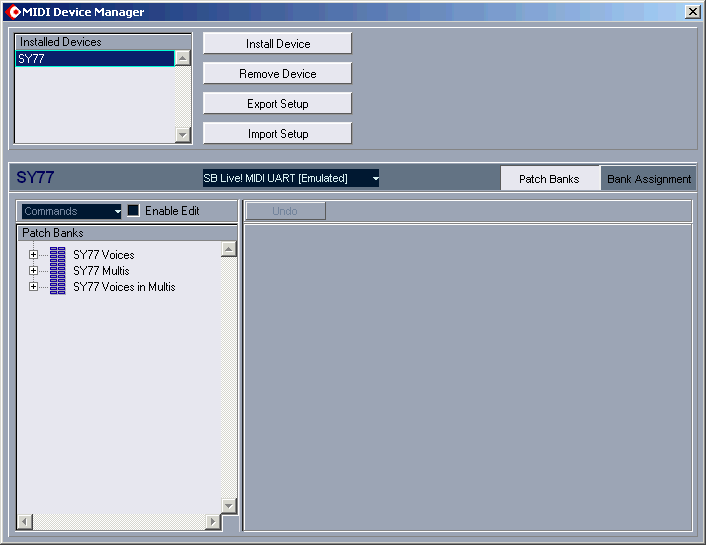Image resolution: width=706 pixels, height=545 pixels.
Task: Click Installed Devices list down arrow
Action: point(182,134)
